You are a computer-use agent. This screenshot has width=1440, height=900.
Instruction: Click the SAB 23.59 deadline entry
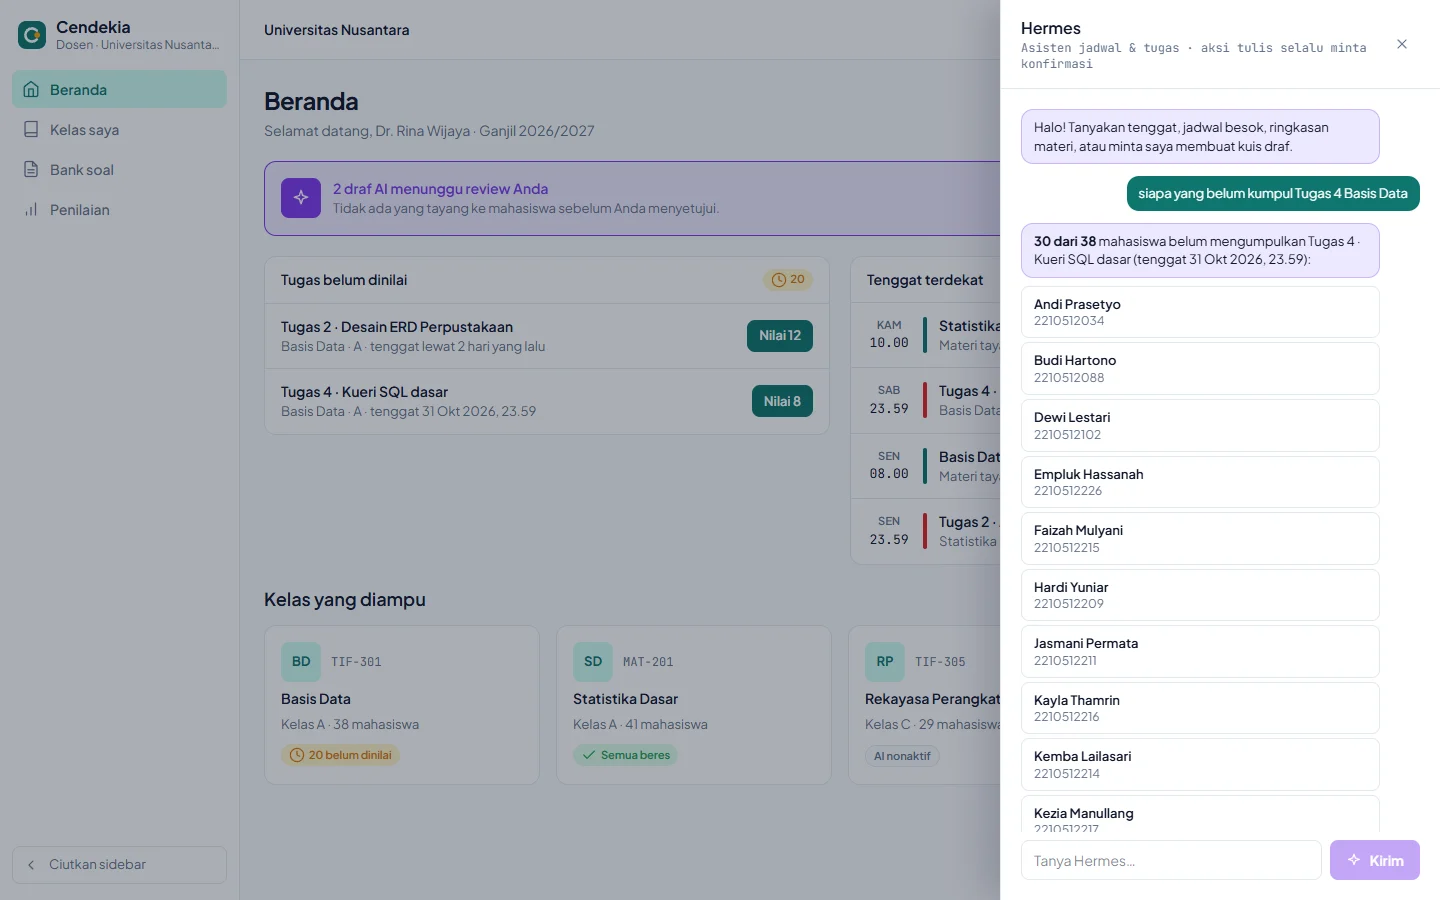926,400
